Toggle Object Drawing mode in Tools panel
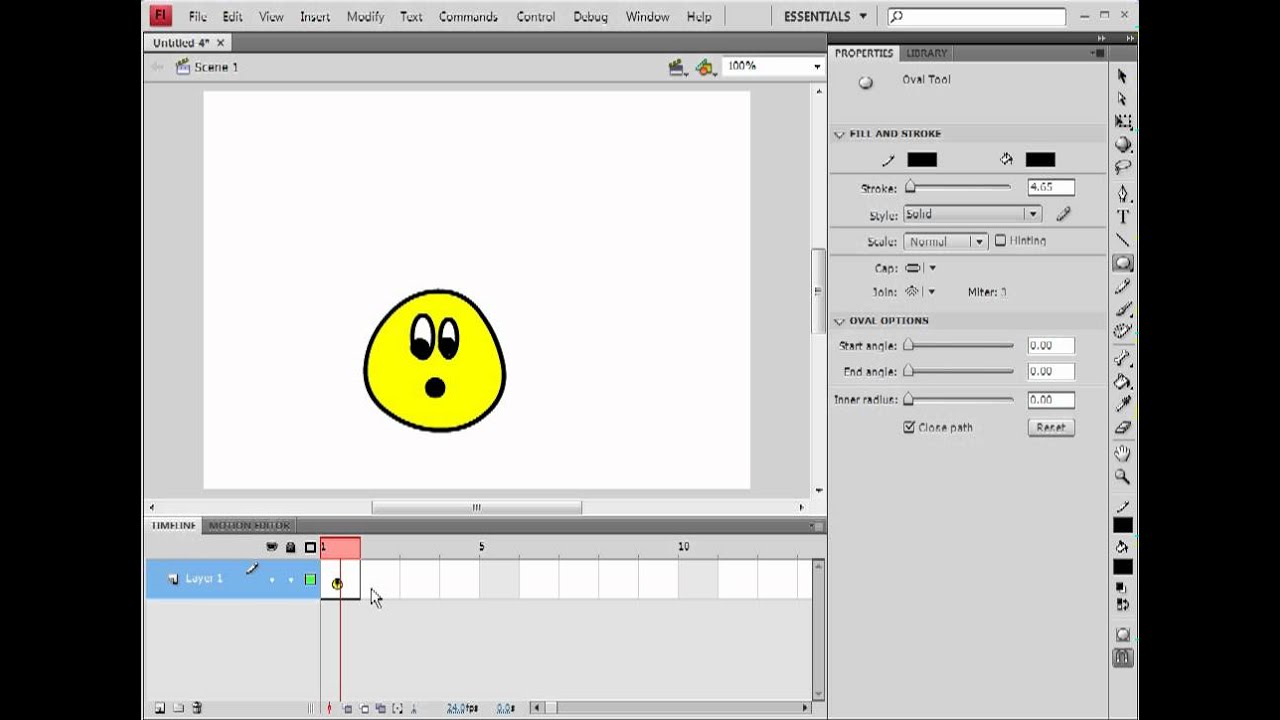The image size is (1280, 720). 1122,635
